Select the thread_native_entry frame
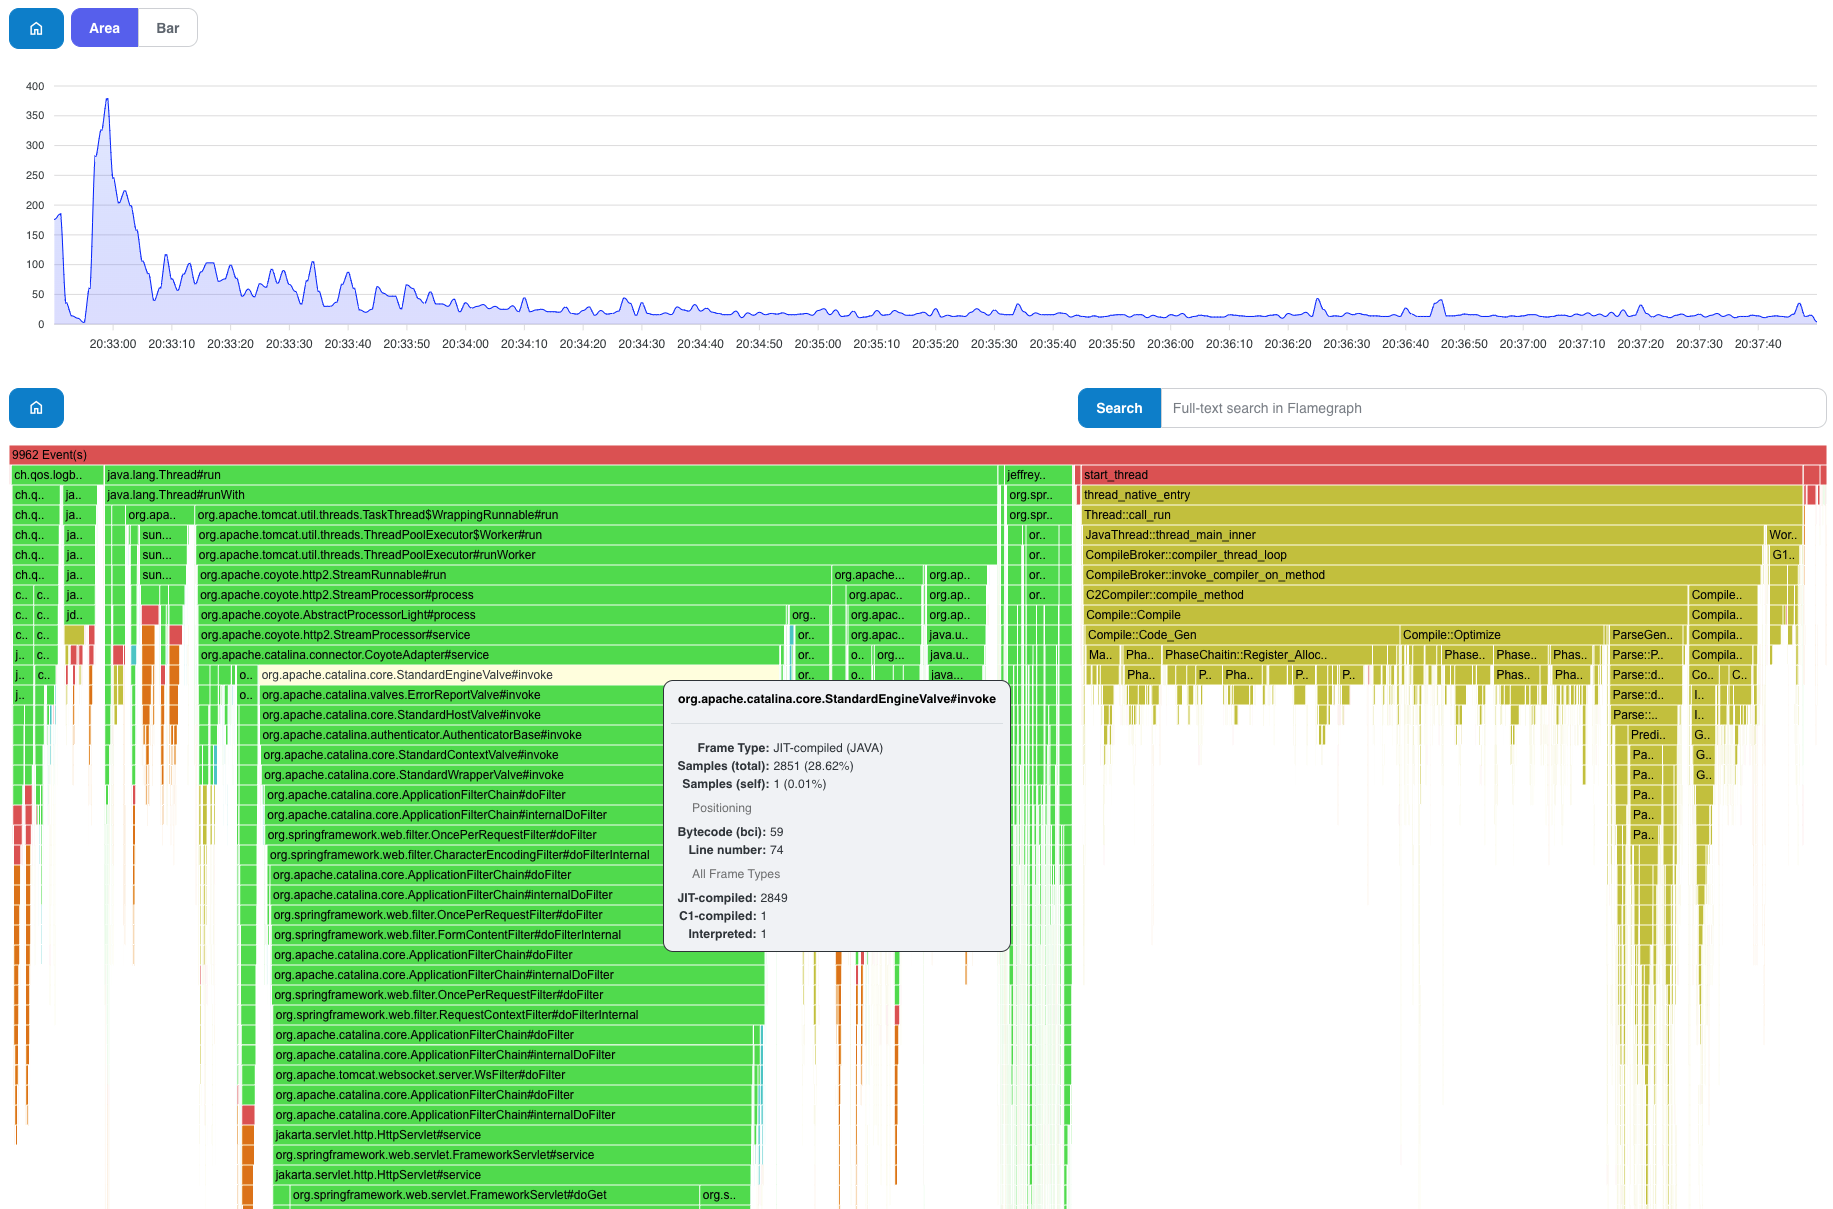The image size is (1833, 1209). [1440, 495]
